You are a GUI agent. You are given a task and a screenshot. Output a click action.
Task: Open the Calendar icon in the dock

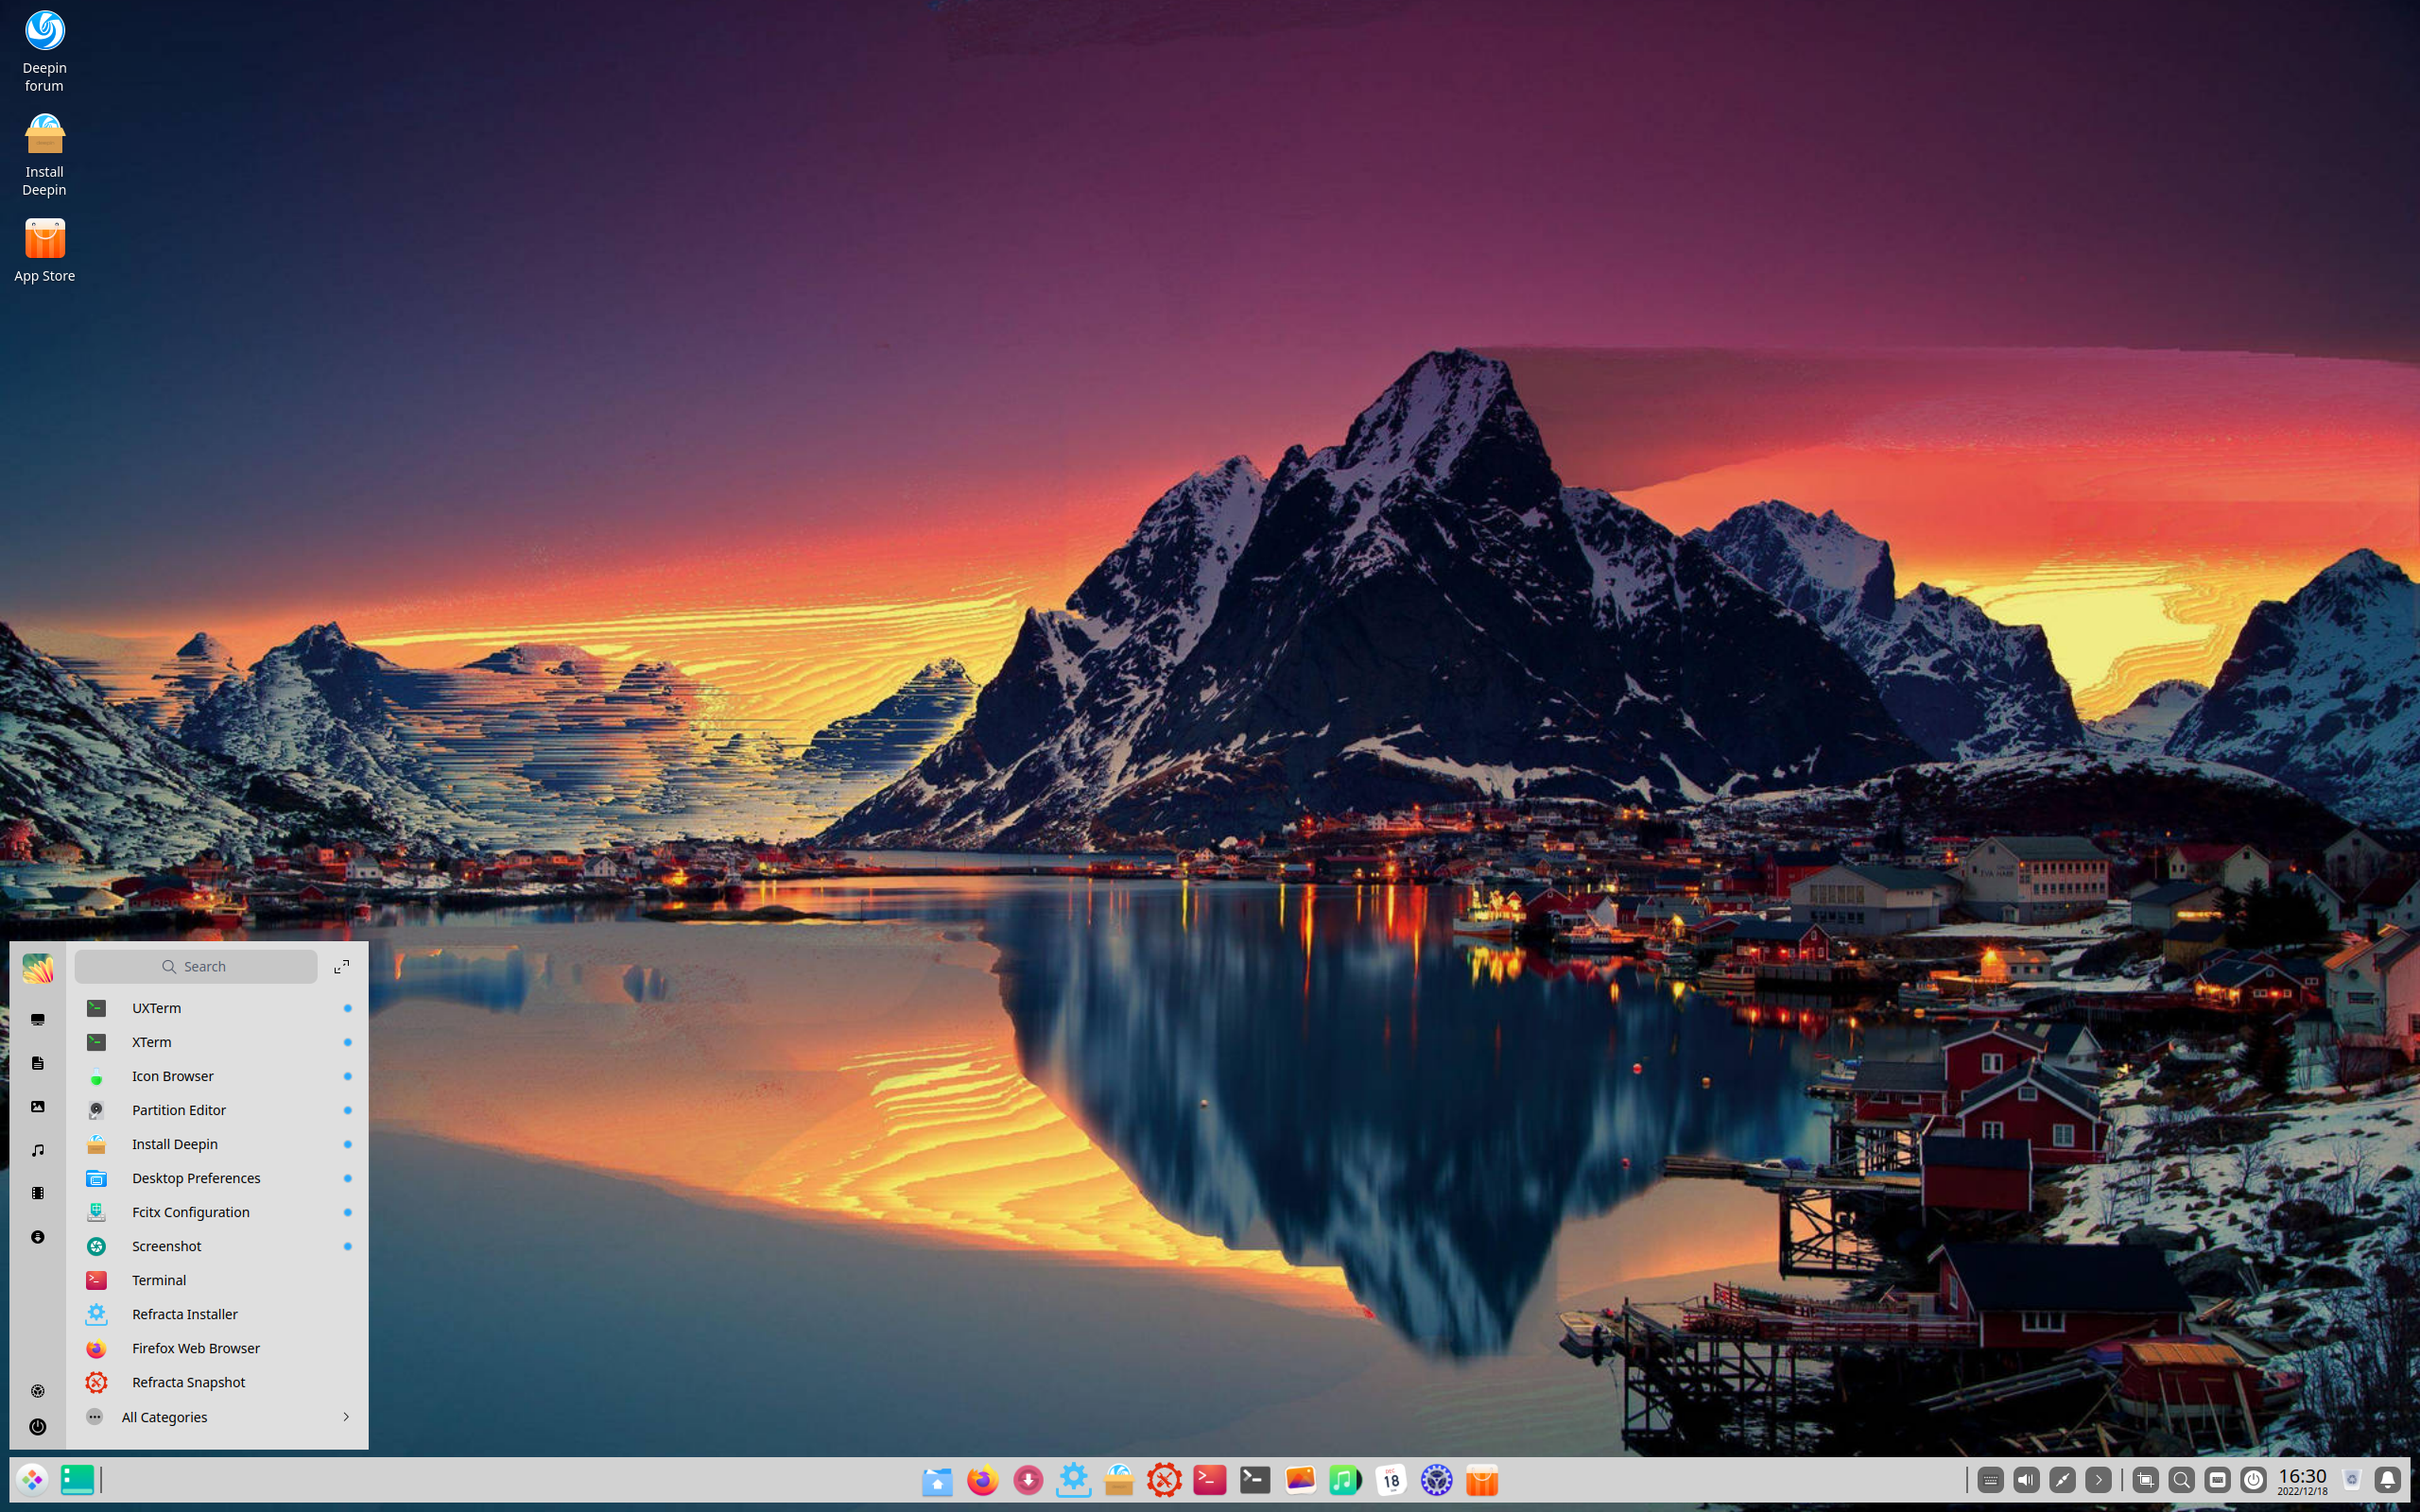1391,1480
